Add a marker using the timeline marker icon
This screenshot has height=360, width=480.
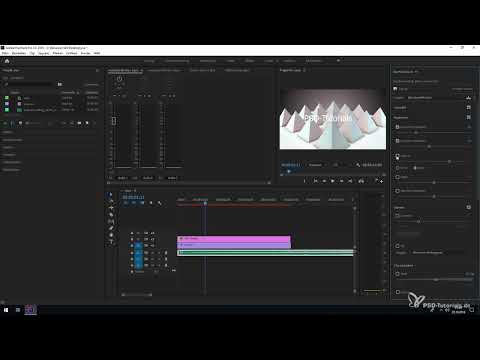[151, 203]
